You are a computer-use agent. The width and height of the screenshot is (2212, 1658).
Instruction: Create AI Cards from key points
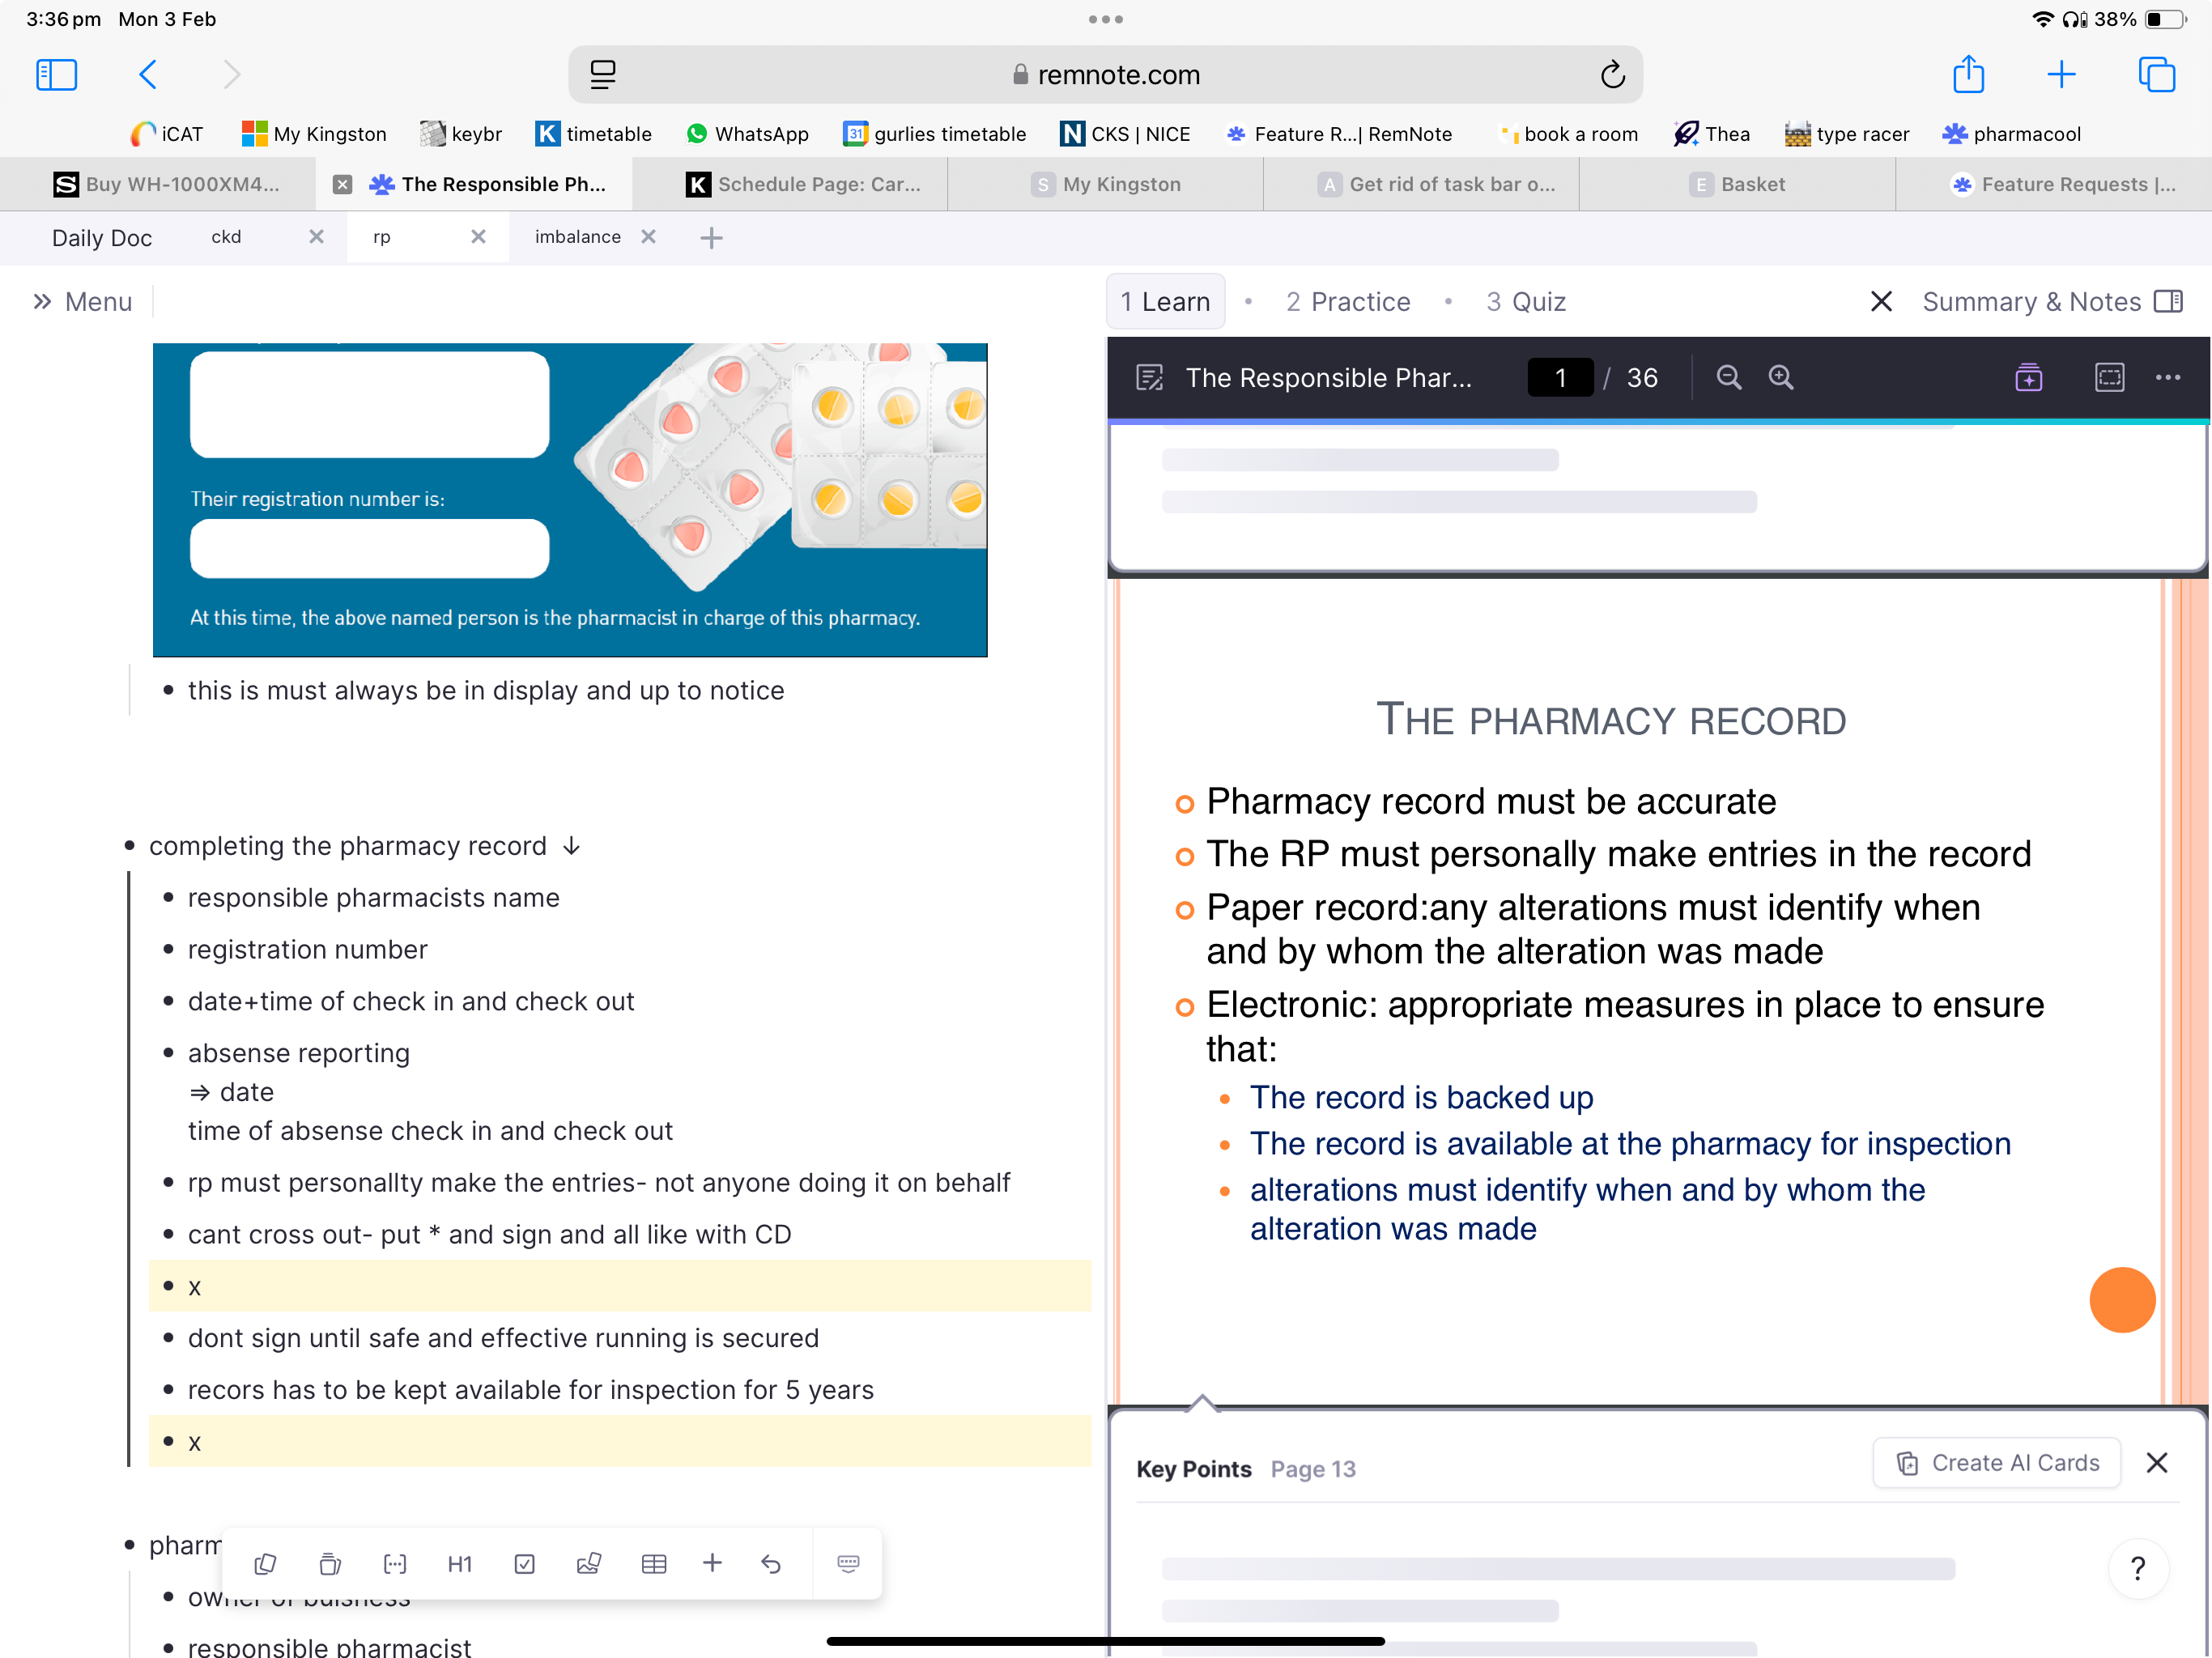1997,1462
